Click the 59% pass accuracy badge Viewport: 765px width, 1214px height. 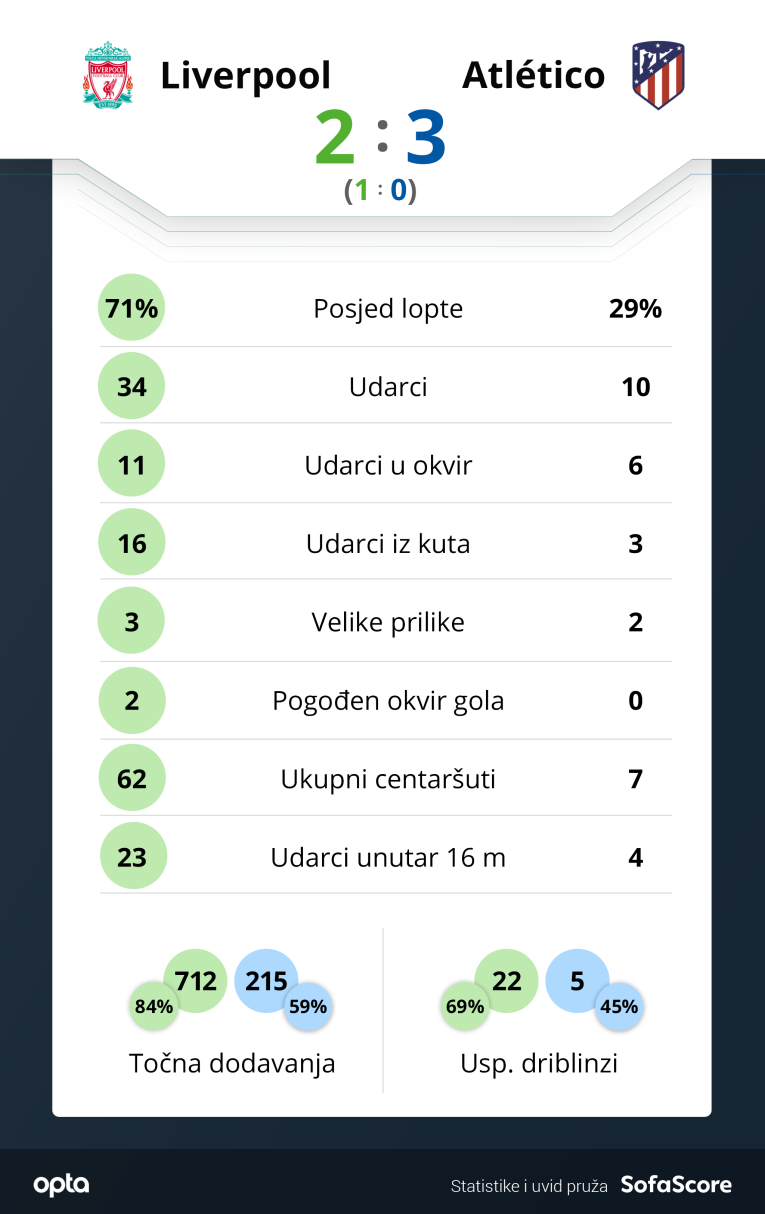(x=308, y=1006)
